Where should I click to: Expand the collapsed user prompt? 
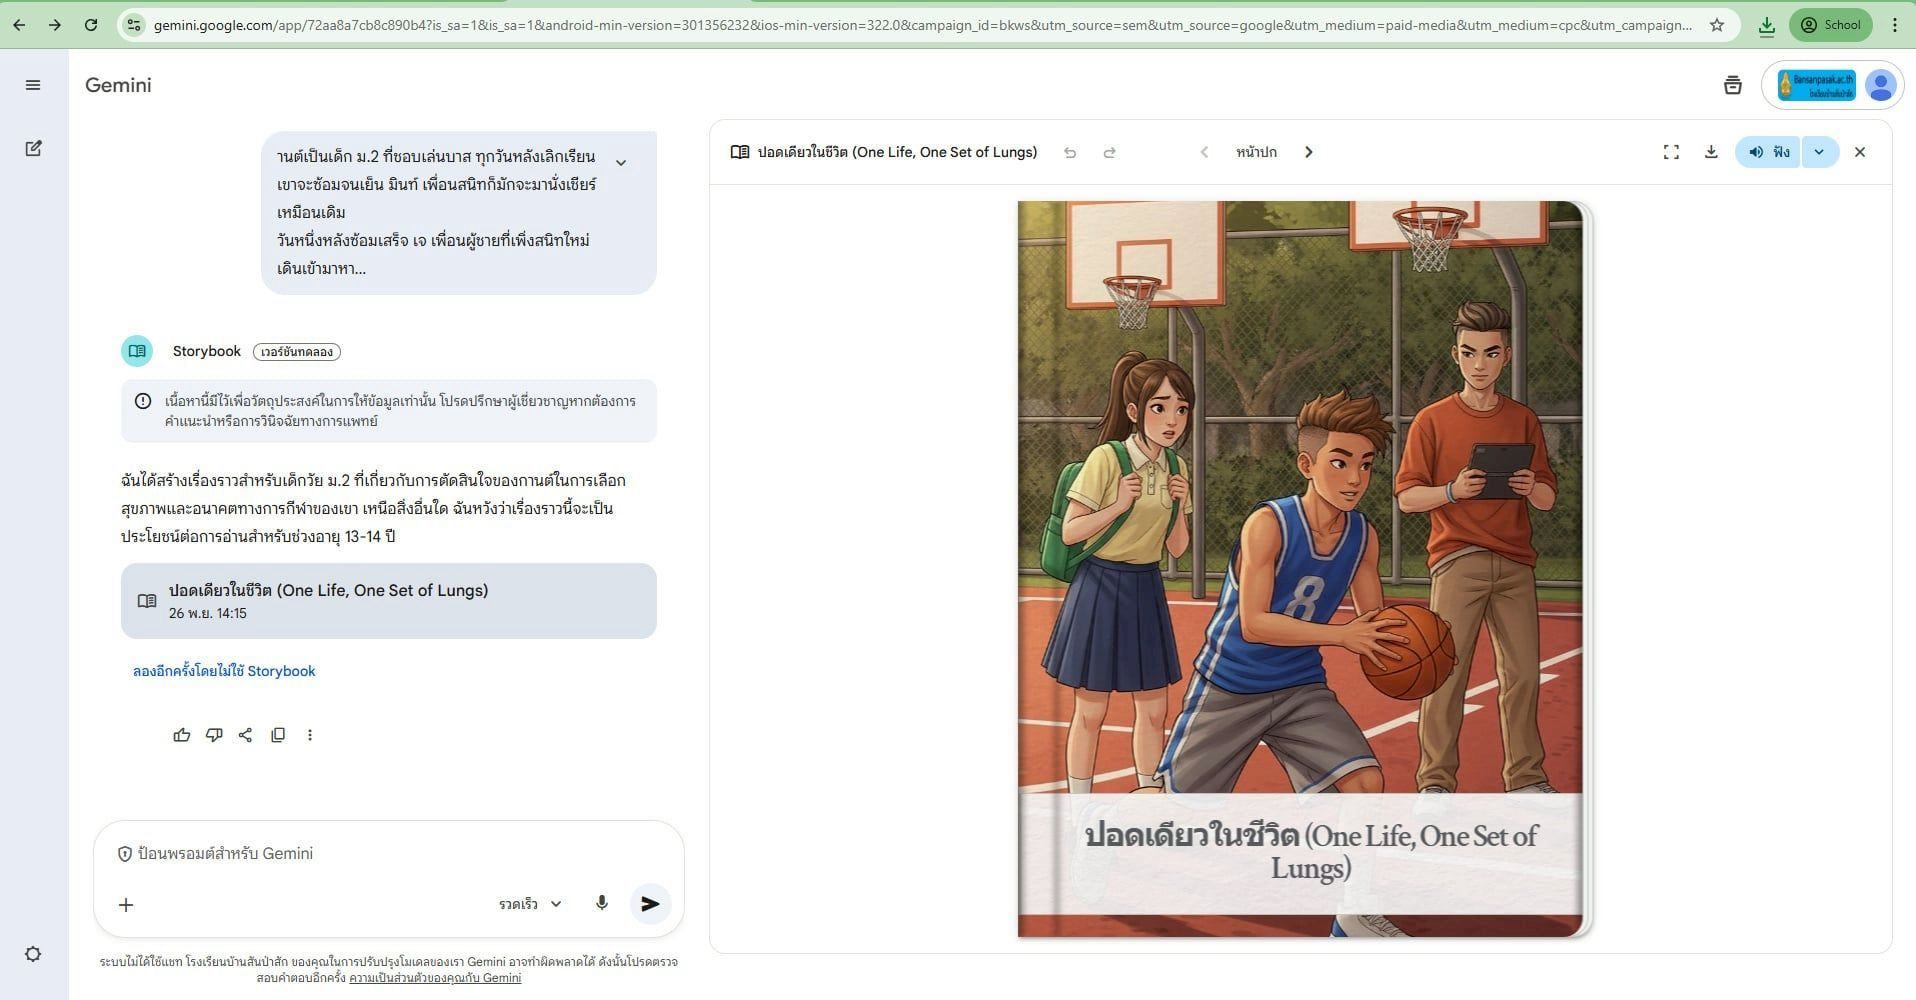point(621,163)
